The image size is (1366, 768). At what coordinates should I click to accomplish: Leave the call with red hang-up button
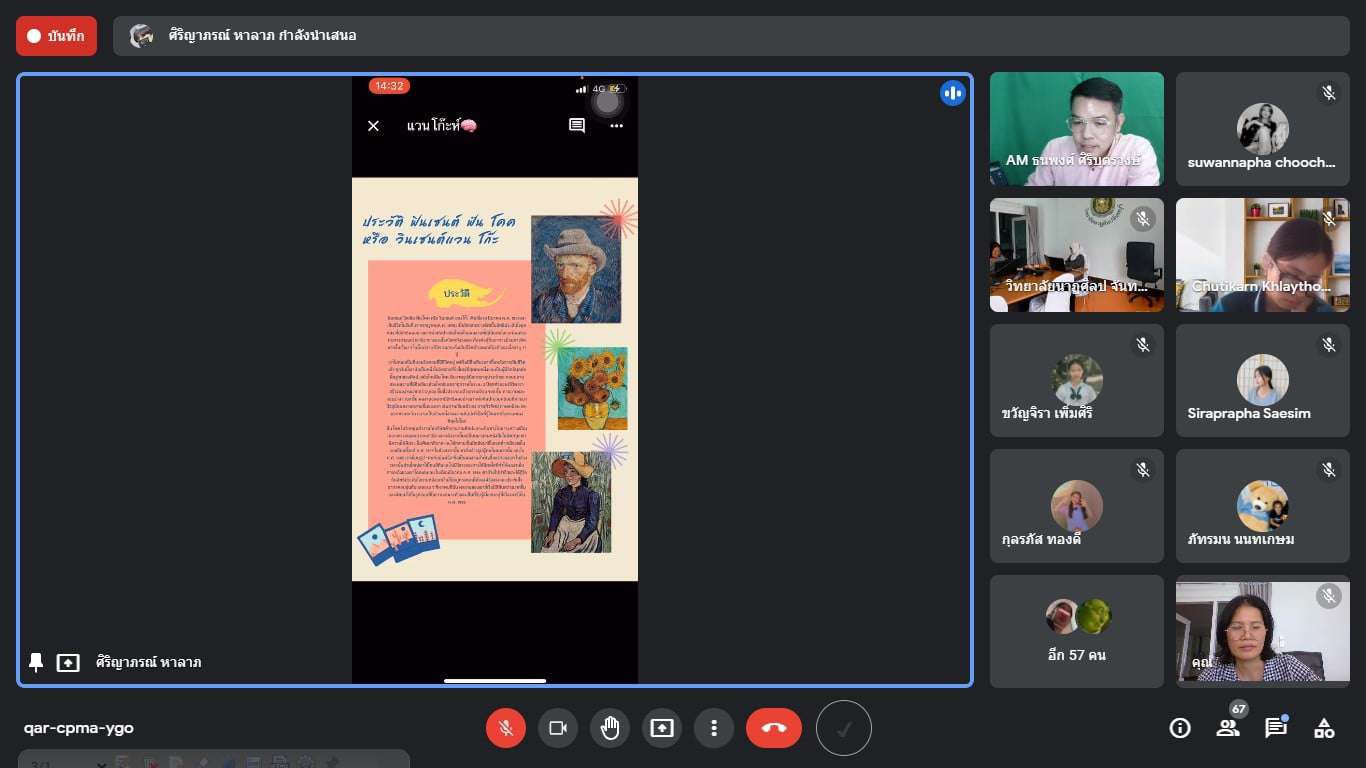(773, 728)
